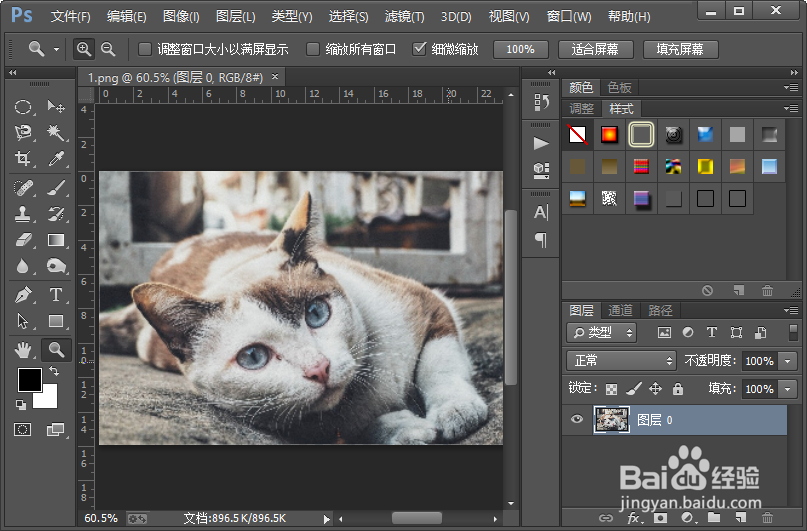The image size is (807, 531).
Task: Open the Actions panel play icon
Action: [x=541, y=143]
